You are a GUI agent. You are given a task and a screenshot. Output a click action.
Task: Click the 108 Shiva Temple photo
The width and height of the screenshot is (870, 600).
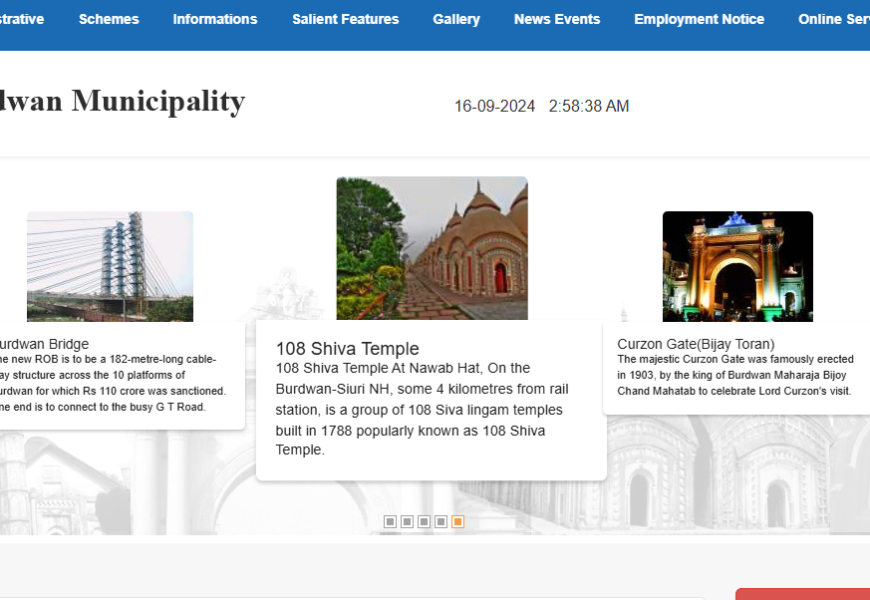(x=432, y=248)
